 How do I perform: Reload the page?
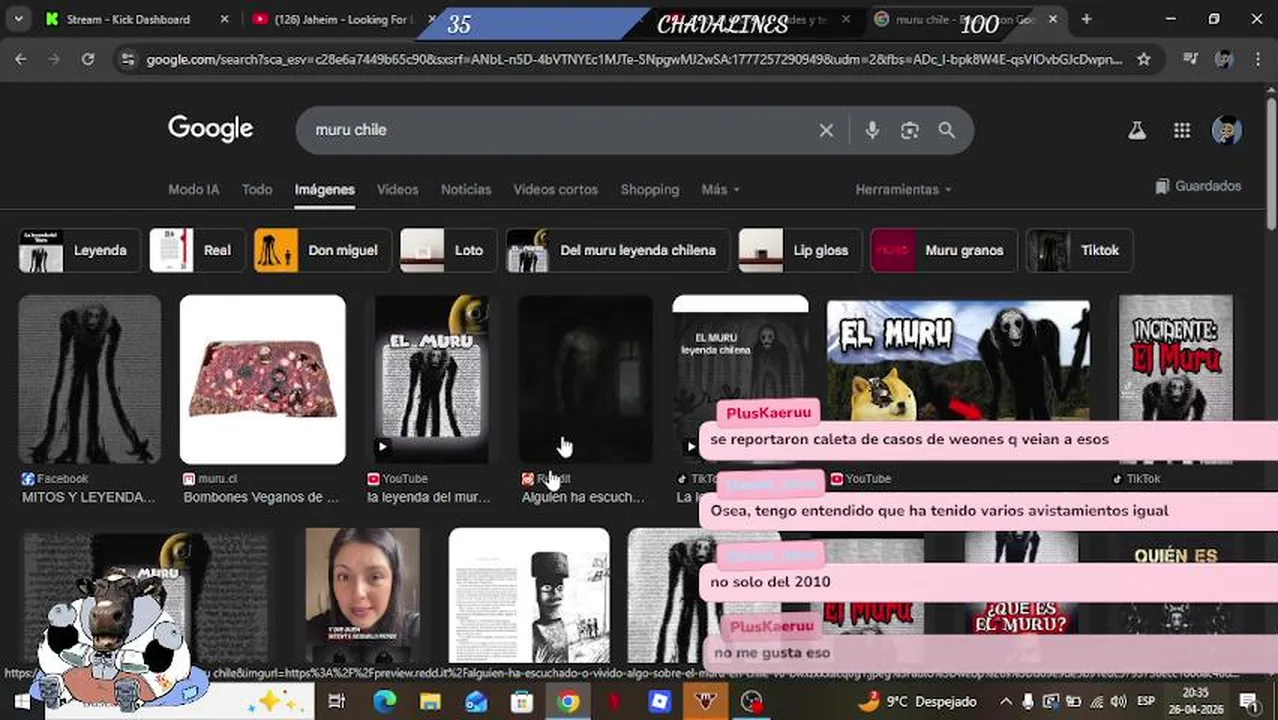[88, 59]
